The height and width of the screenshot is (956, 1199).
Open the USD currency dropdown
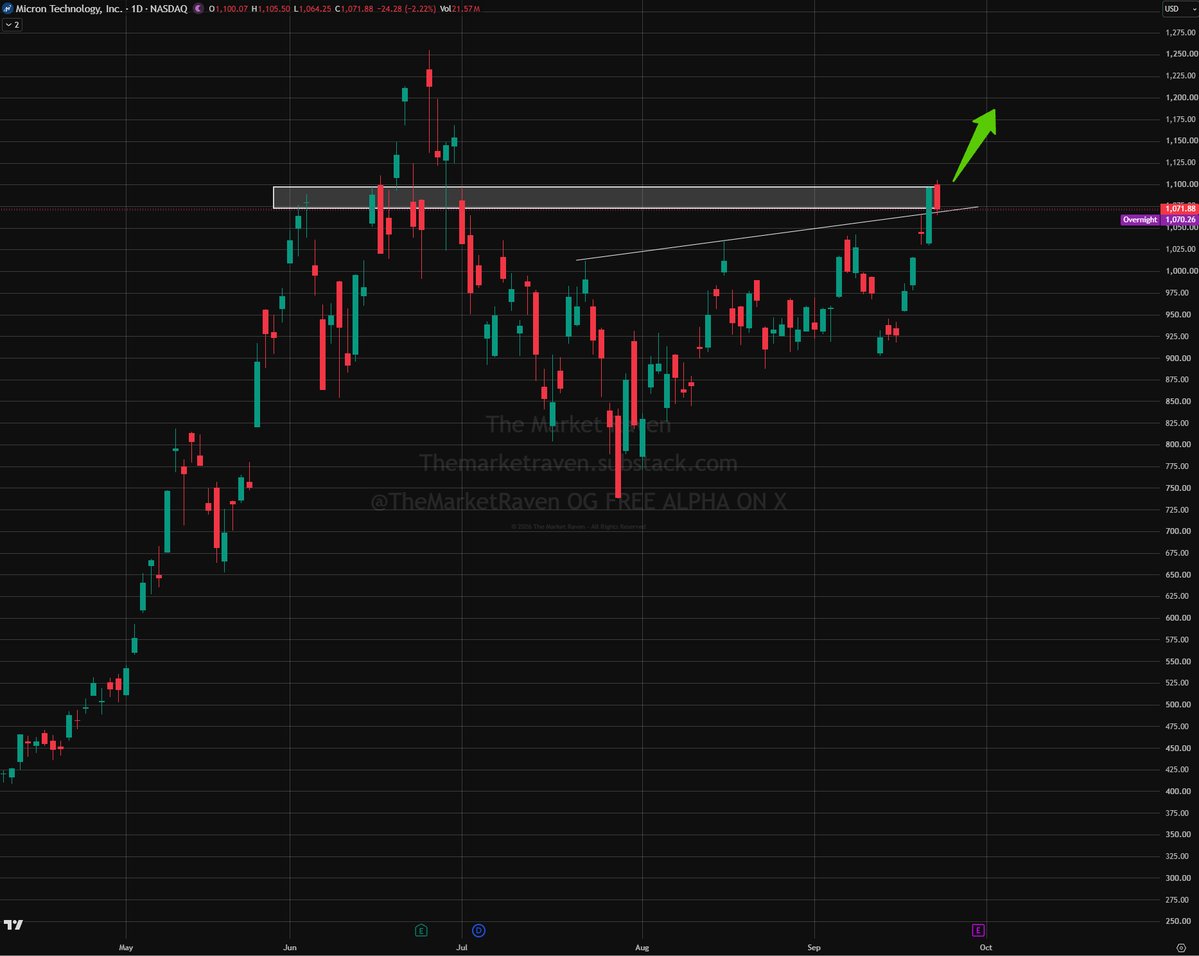(1180, 8)
